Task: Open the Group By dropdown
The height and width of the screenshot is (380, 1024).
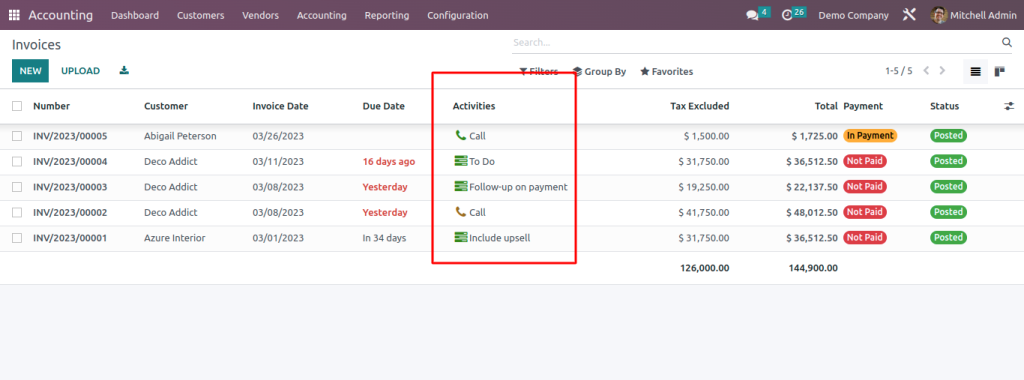Action: tap(599, 71)
